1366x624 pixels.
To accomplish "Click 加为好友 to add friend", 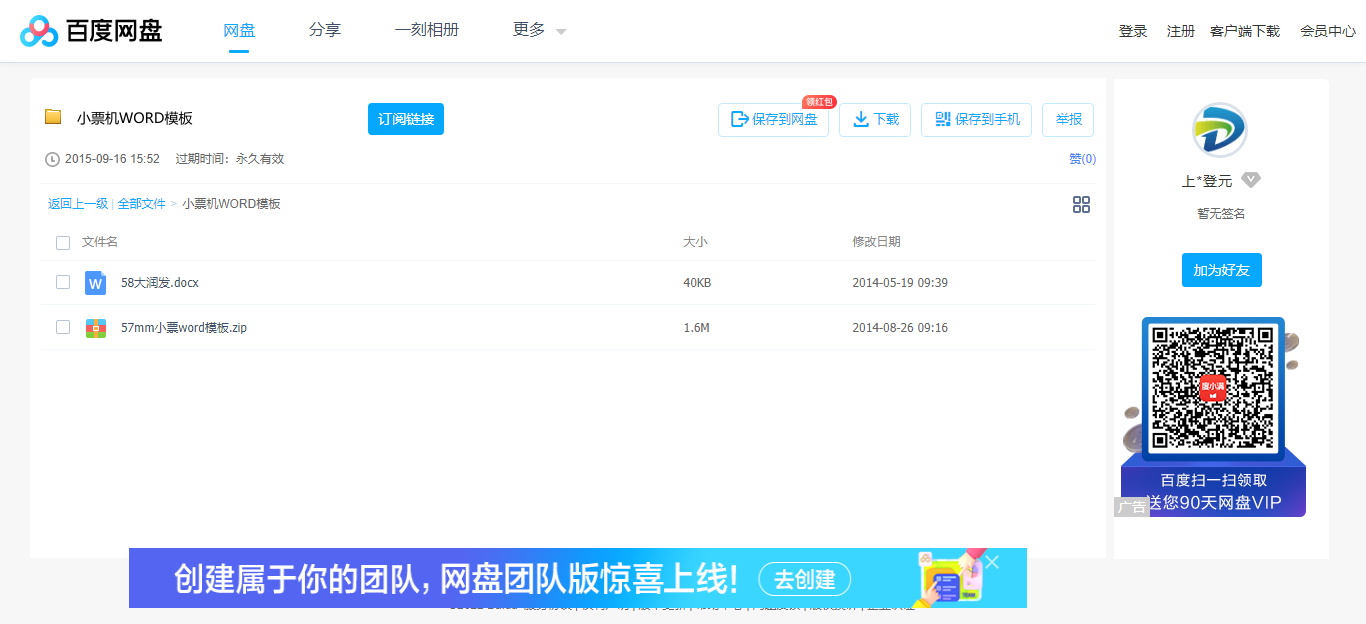I will coord(1221,270).
